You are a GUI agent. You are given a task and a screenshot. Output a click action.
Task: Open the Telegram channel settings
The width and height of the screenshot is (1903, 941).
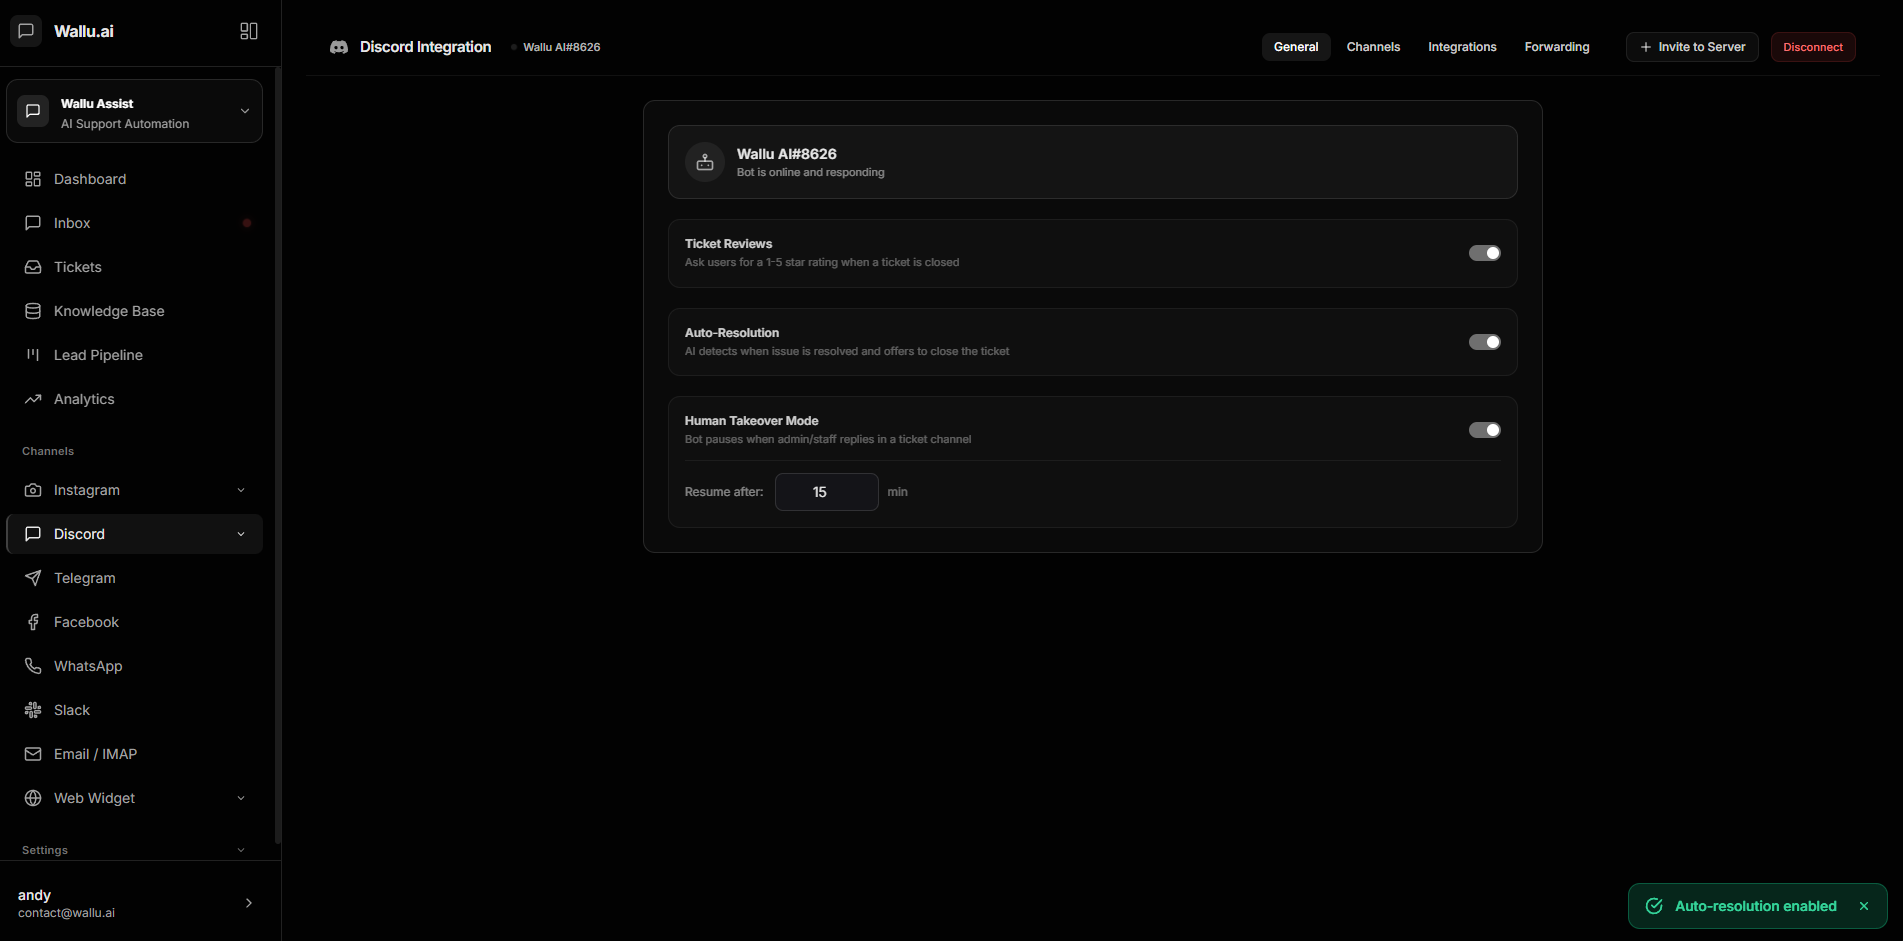click(x=135, y=578)
